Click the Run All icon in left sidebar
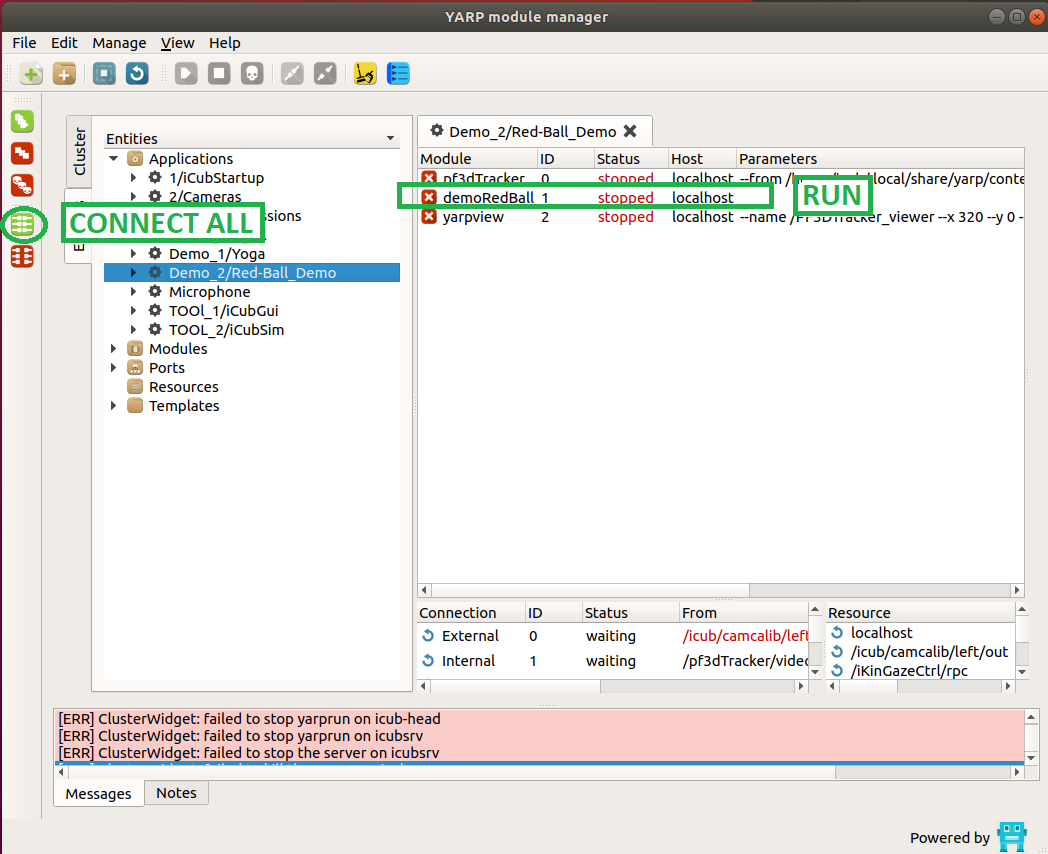 click(x=22, y=122)
